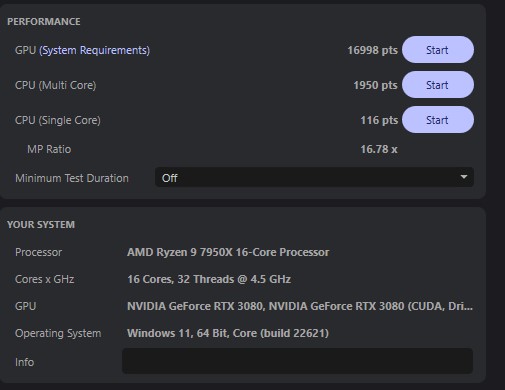Select the Single Core score 116 pts
The height and width of the screenshot is (390, 505).
[379, 120]
